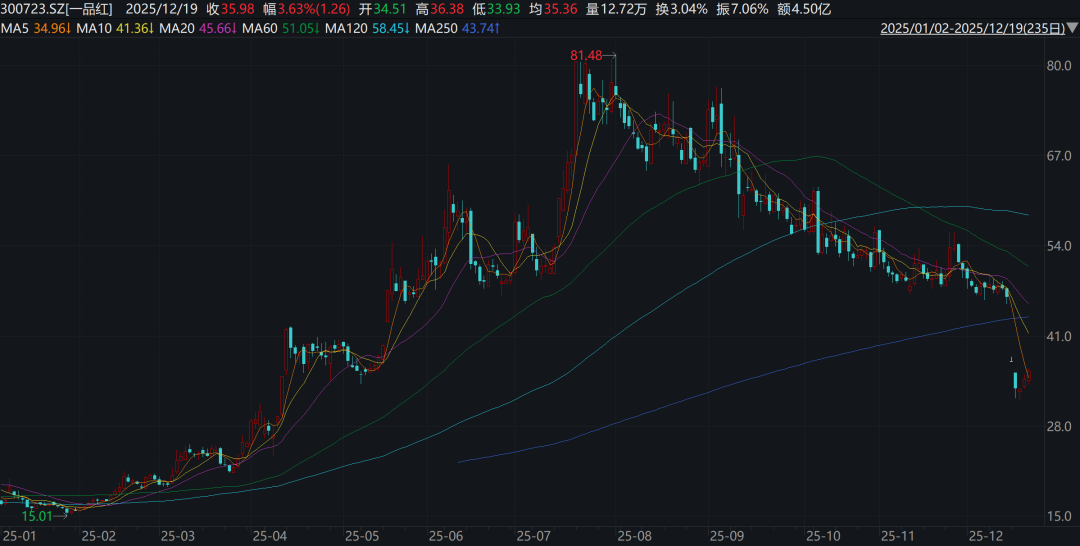The image size is (1080, 546).
Task: Click the amplitude value 振7.06%
Action: click(x=742, y=10)
